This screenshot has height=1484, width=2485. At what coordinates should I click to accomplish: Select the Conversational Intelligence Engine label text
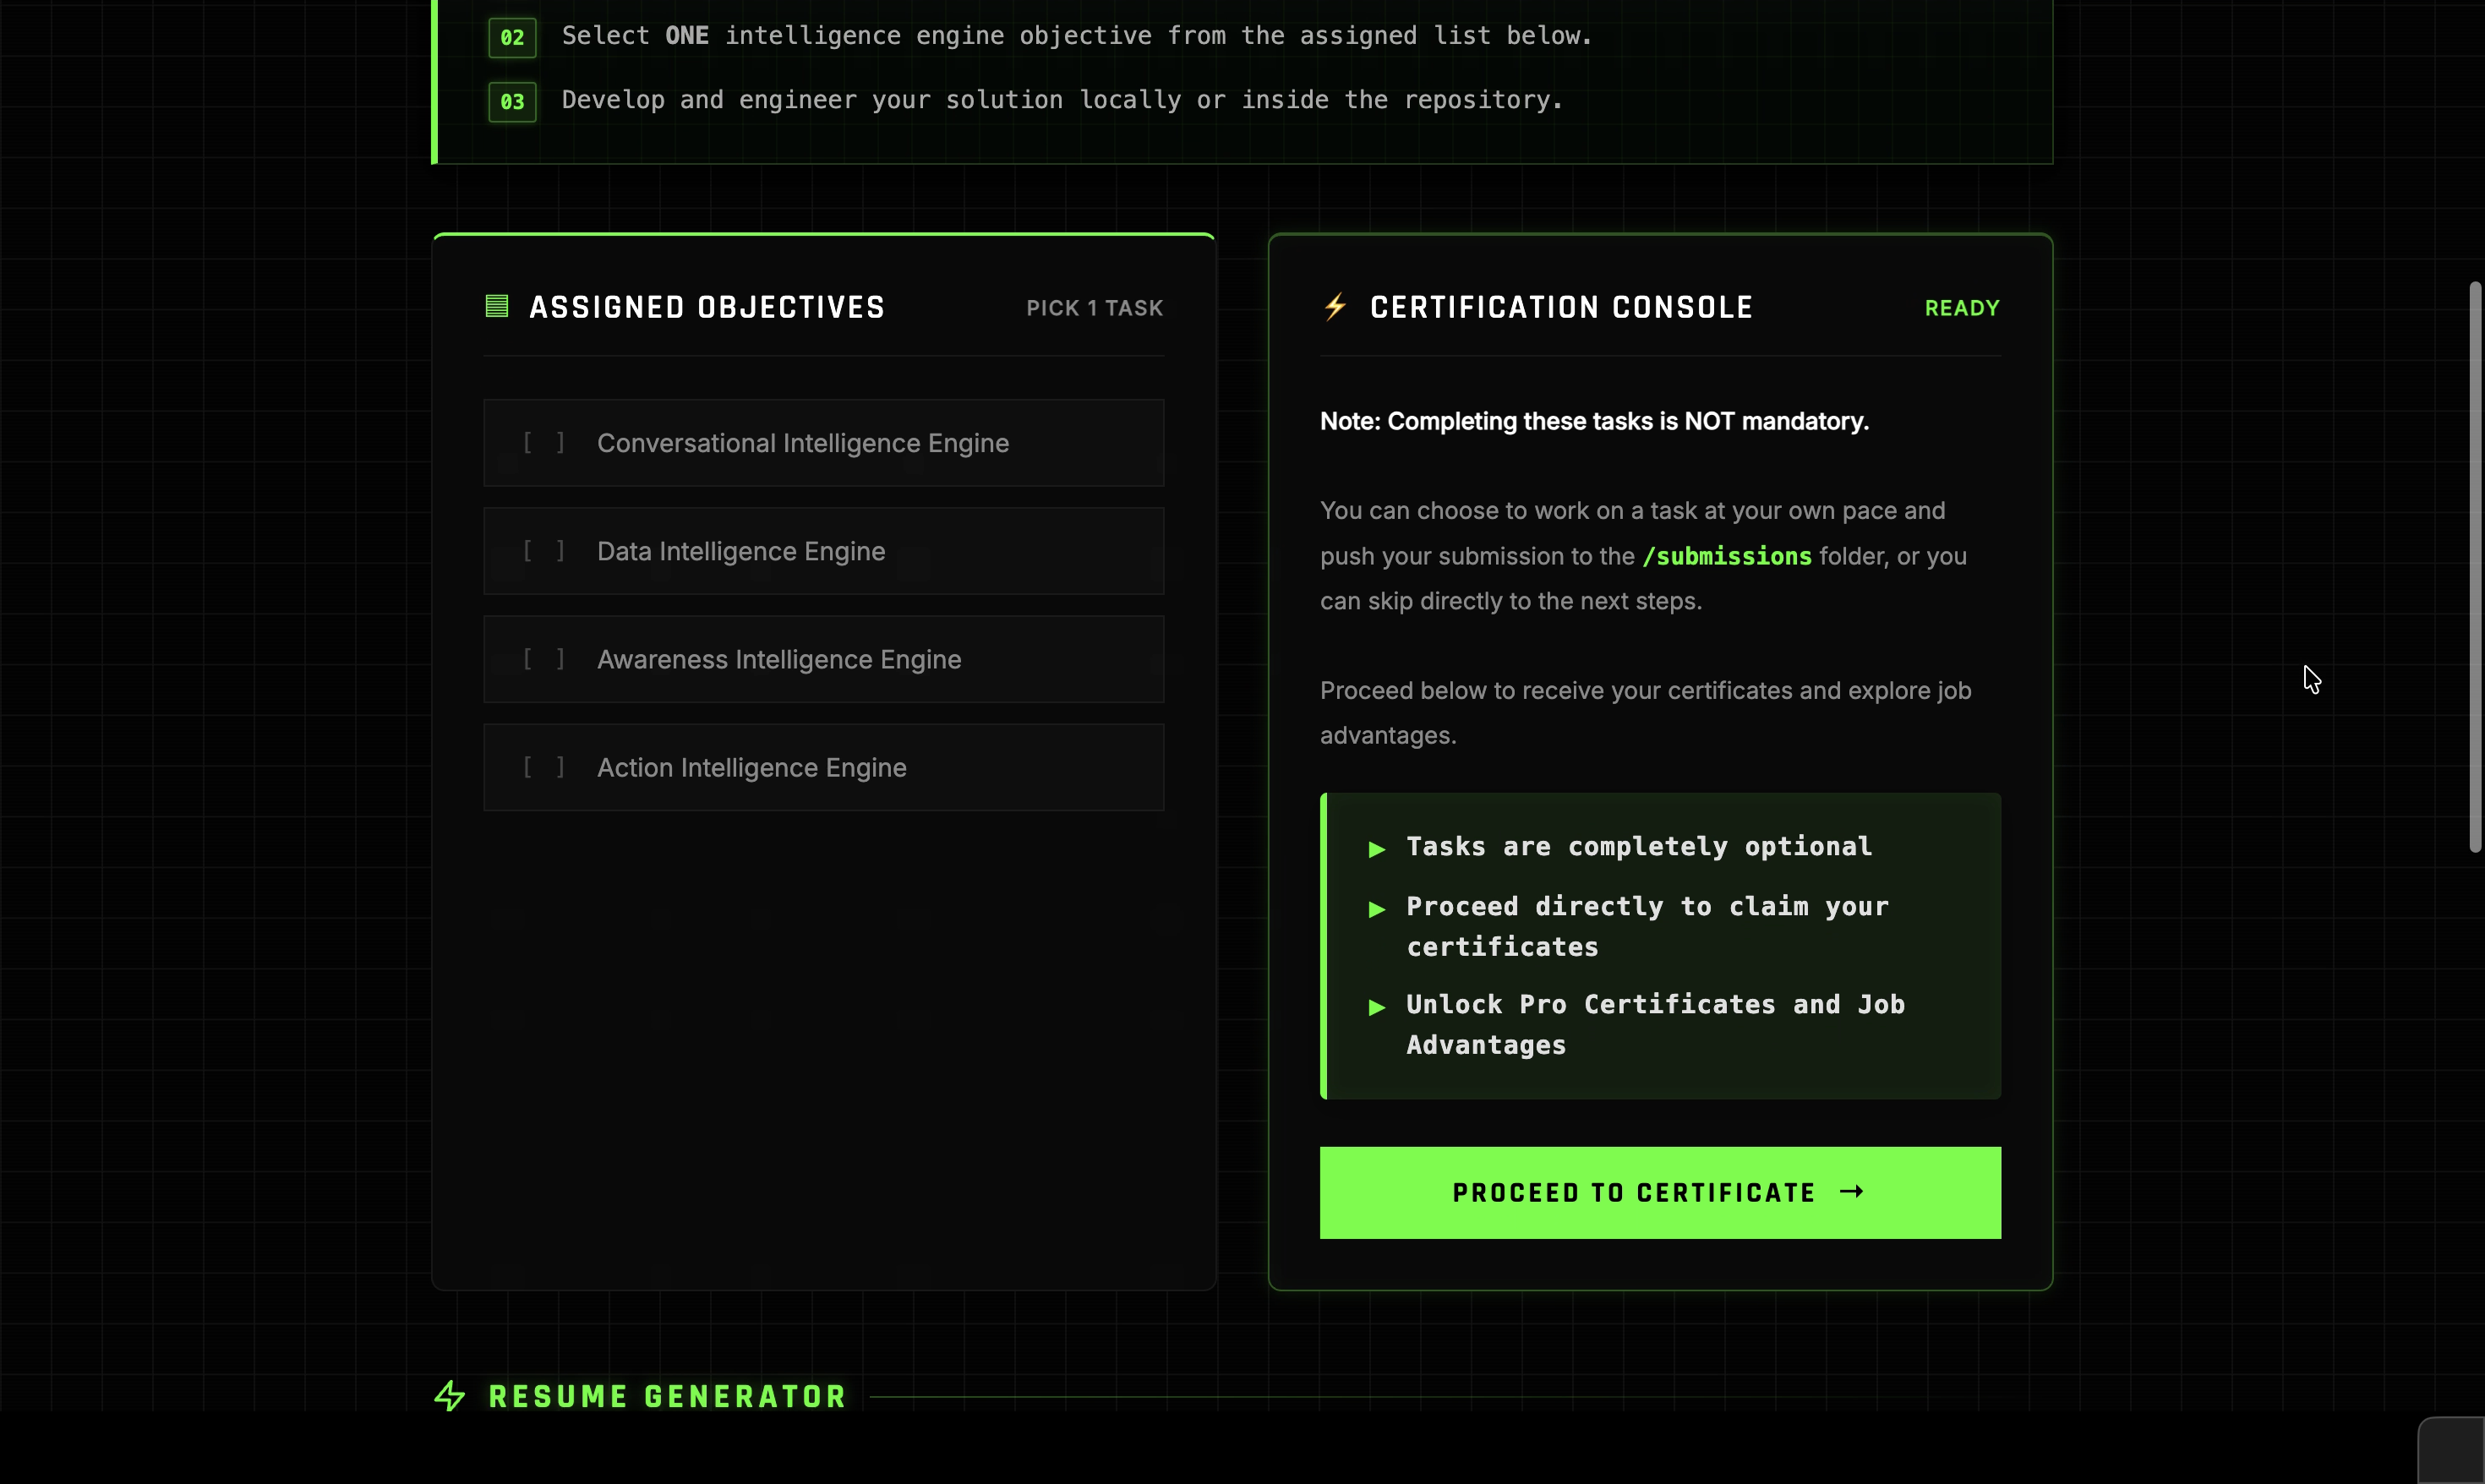tap(803, 443)
